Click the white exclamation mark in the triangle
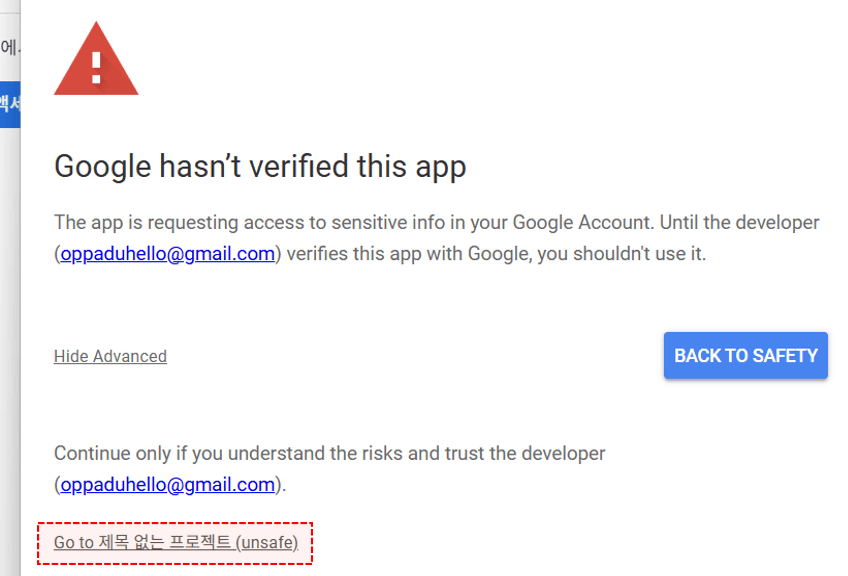The width and height of the screenshot is (848, 576). (x=96, y=68)
